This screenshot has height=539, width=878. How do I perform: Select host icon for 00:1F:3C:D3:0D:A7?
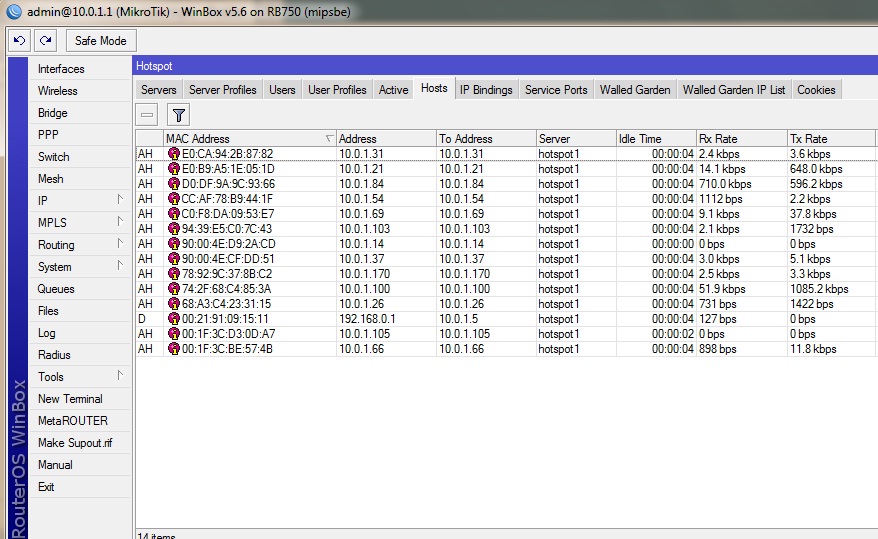[174, 334]
